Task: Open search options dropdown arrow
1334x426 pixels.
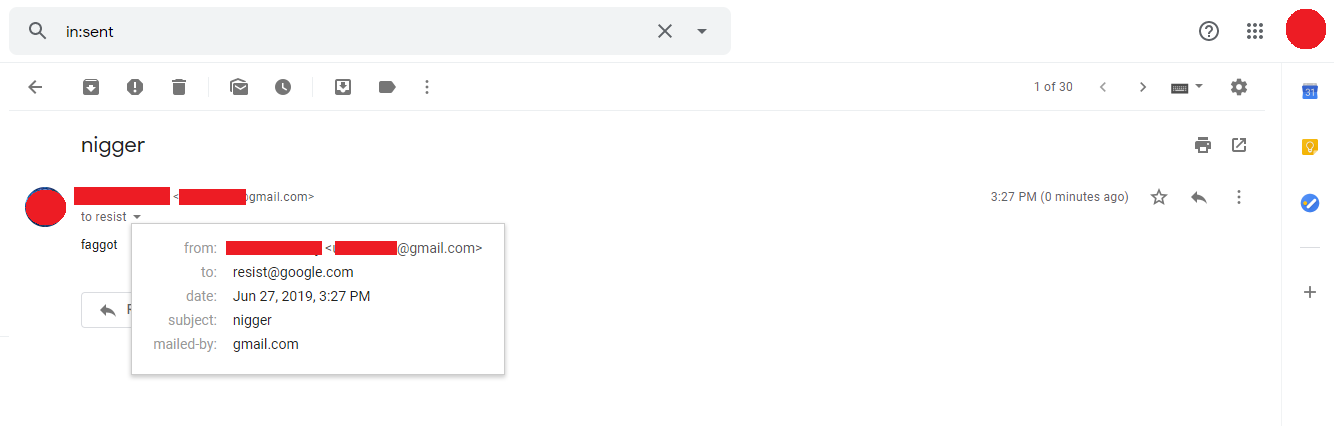Action: pos(702,31)
